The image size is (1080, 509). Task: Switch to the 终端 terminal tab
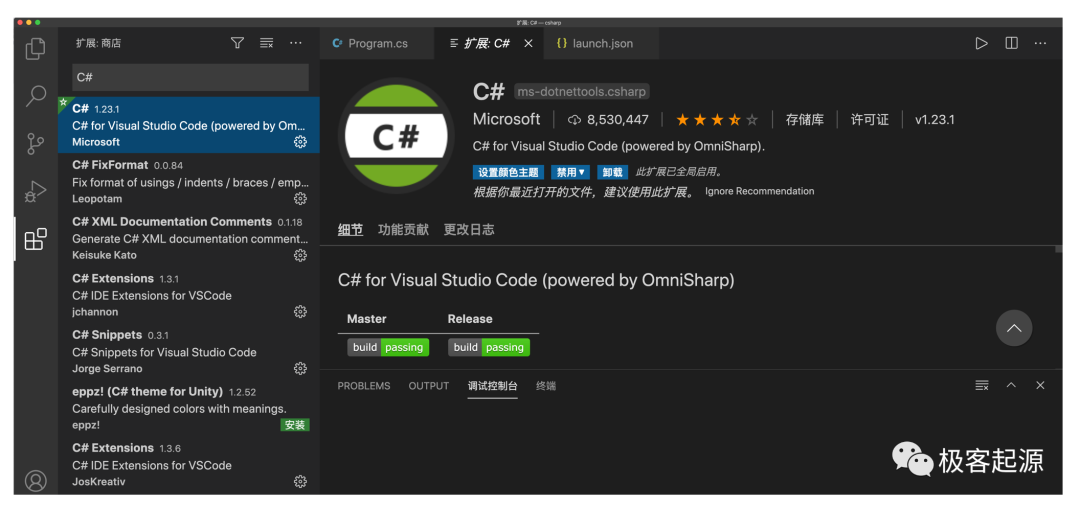546,386
